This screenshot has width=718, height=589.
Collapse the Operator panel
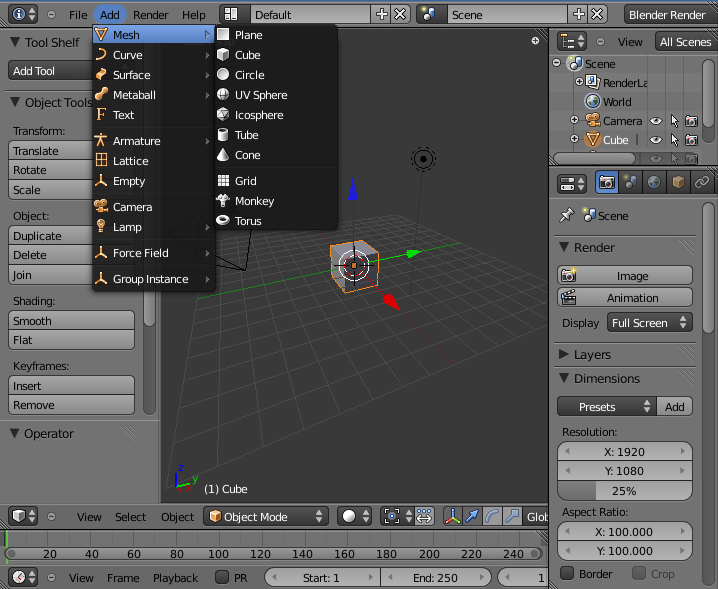[15, 433]
